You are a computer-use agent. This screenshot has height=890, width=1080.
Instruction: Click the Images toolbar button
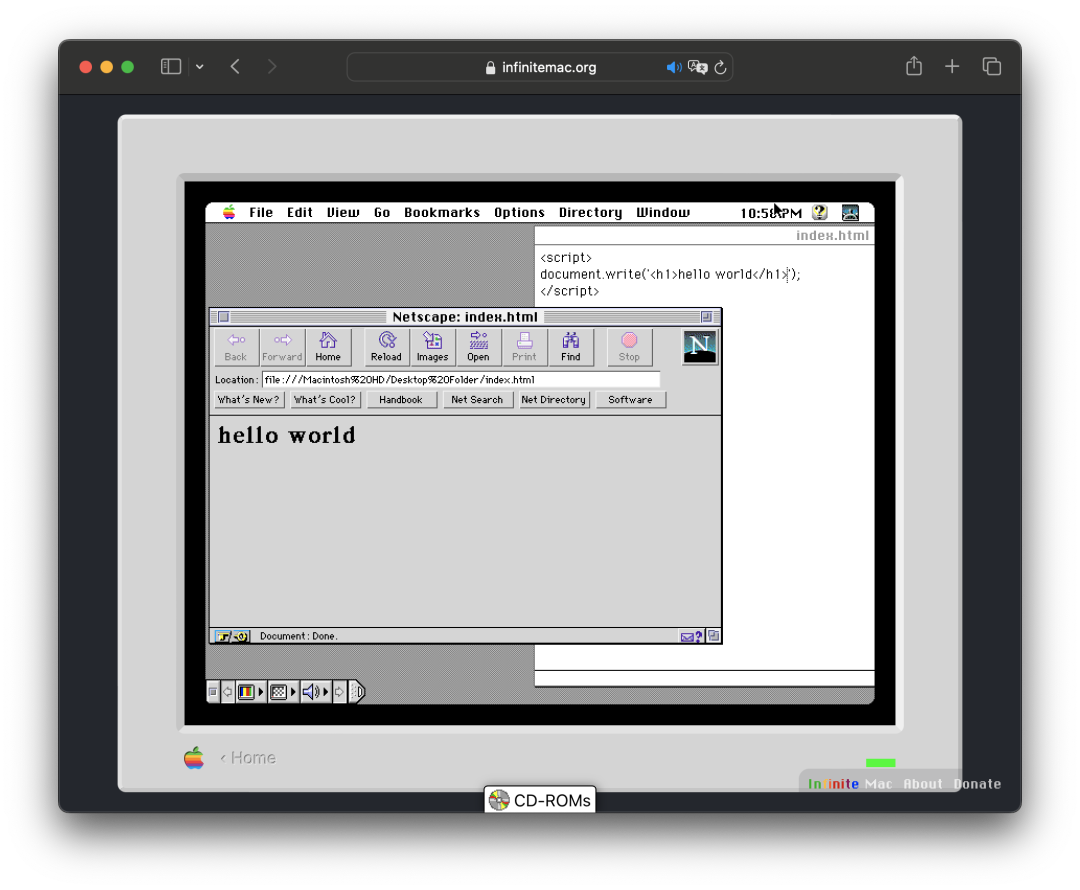(433, 346)
